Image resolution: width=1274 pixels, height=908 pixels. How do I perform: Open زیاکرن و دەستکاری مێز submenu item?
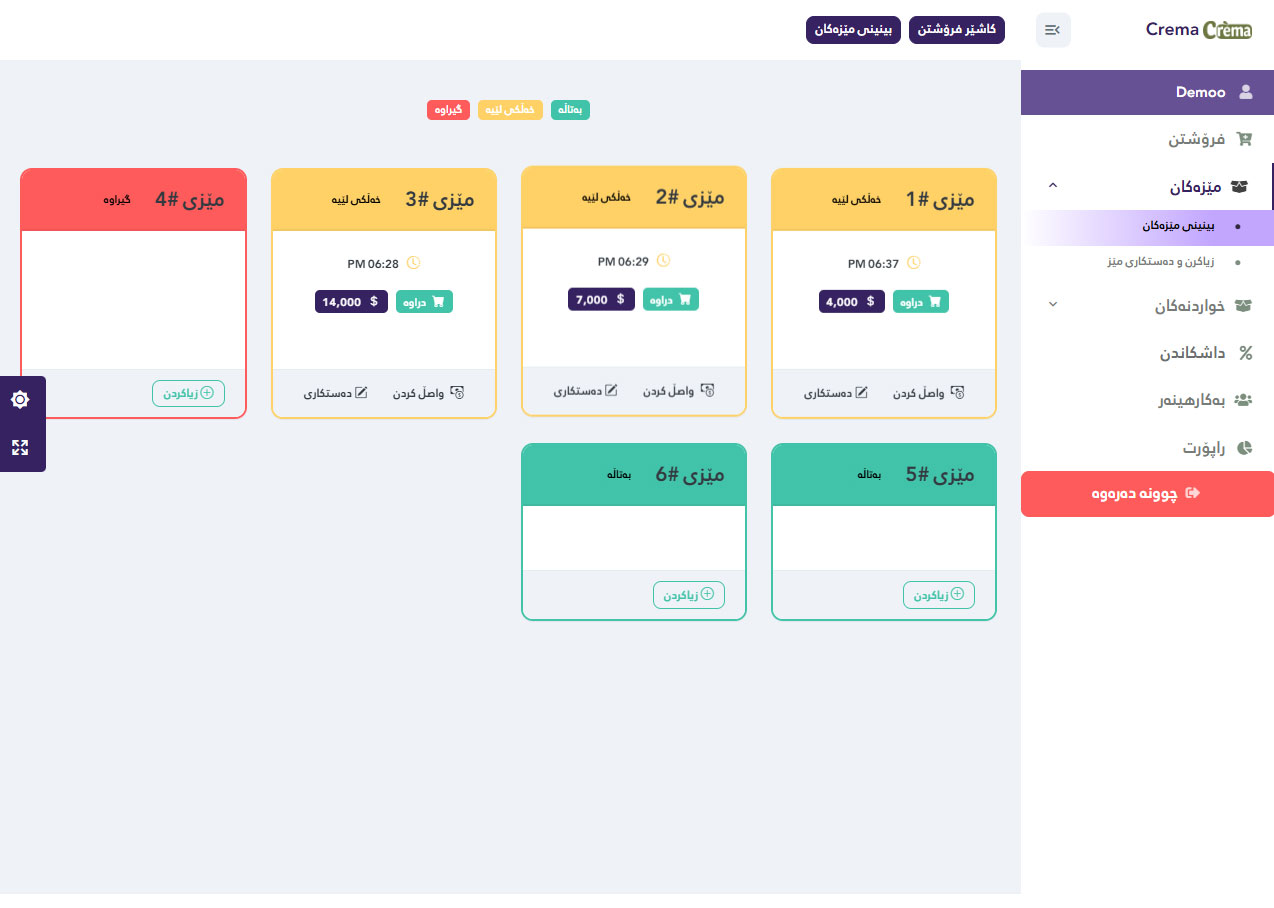1163,262
